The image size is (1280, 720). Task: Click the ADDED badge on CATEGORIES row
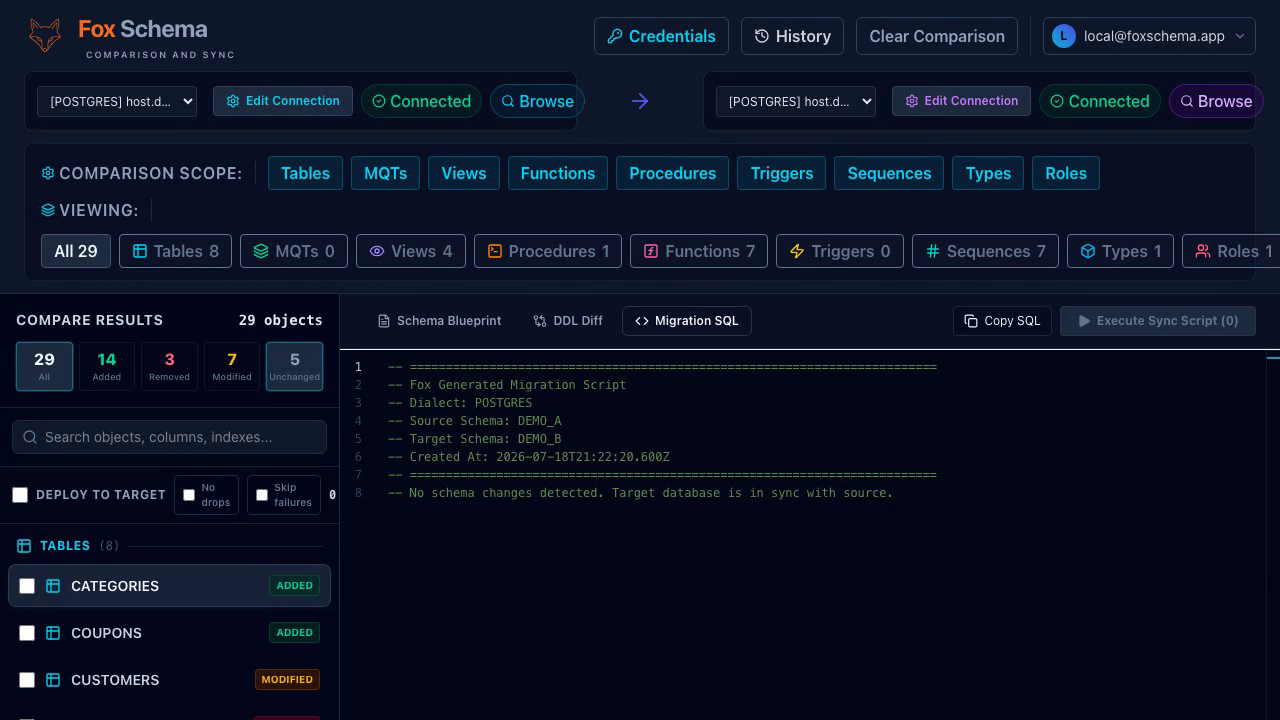[294, 586]
